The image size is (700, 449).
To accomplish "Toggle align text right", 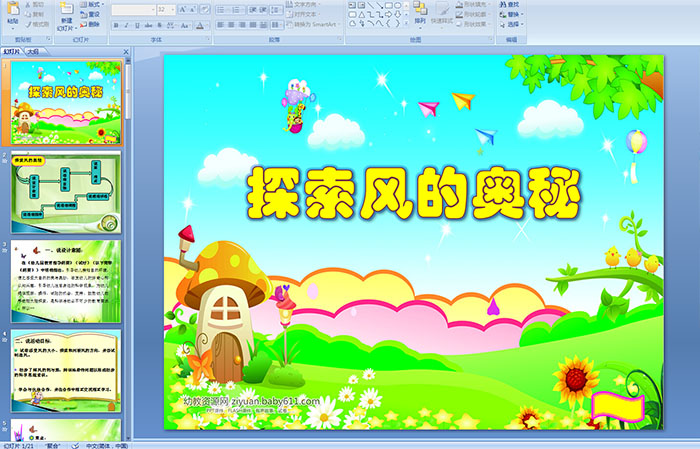I will pyautogui.click(x=242, y=25).
